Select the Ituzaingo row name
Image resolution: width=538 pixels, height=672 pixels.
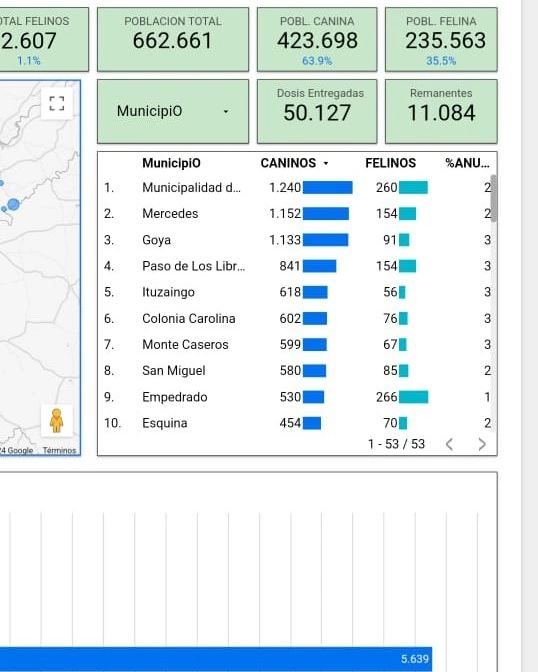[x=168, y=292]
